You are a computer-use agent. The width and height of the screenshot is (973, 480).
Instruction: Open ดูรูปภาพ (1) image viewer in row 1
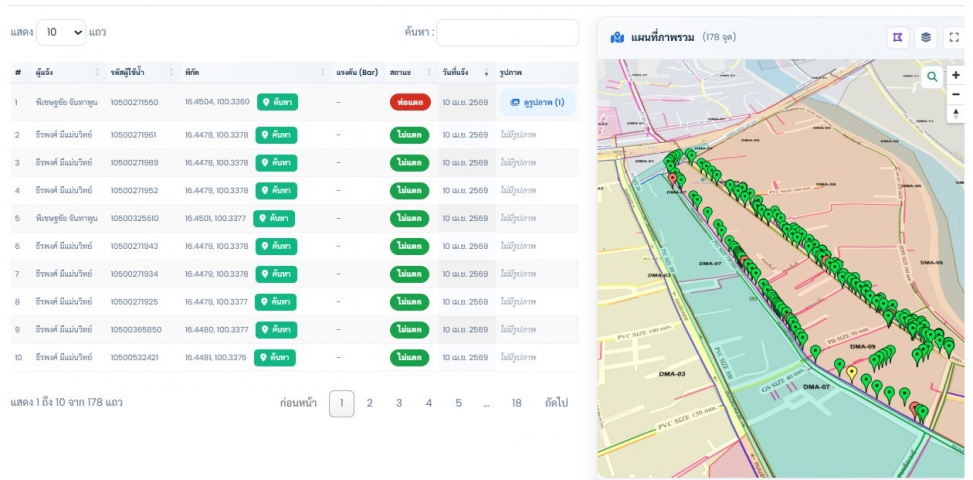537,102
